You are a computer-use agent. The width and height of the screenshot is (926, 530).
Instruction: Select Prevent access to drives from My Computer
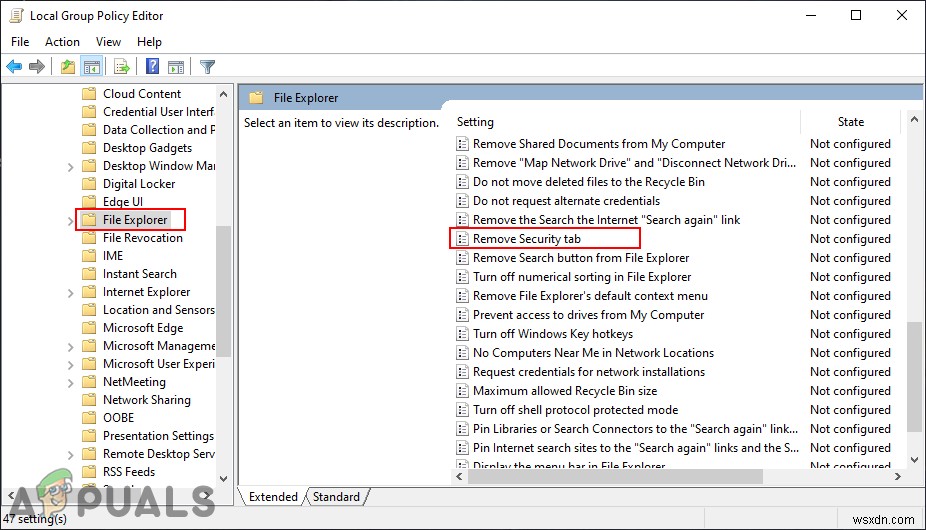pyautogui.click(x=588, y=315)
